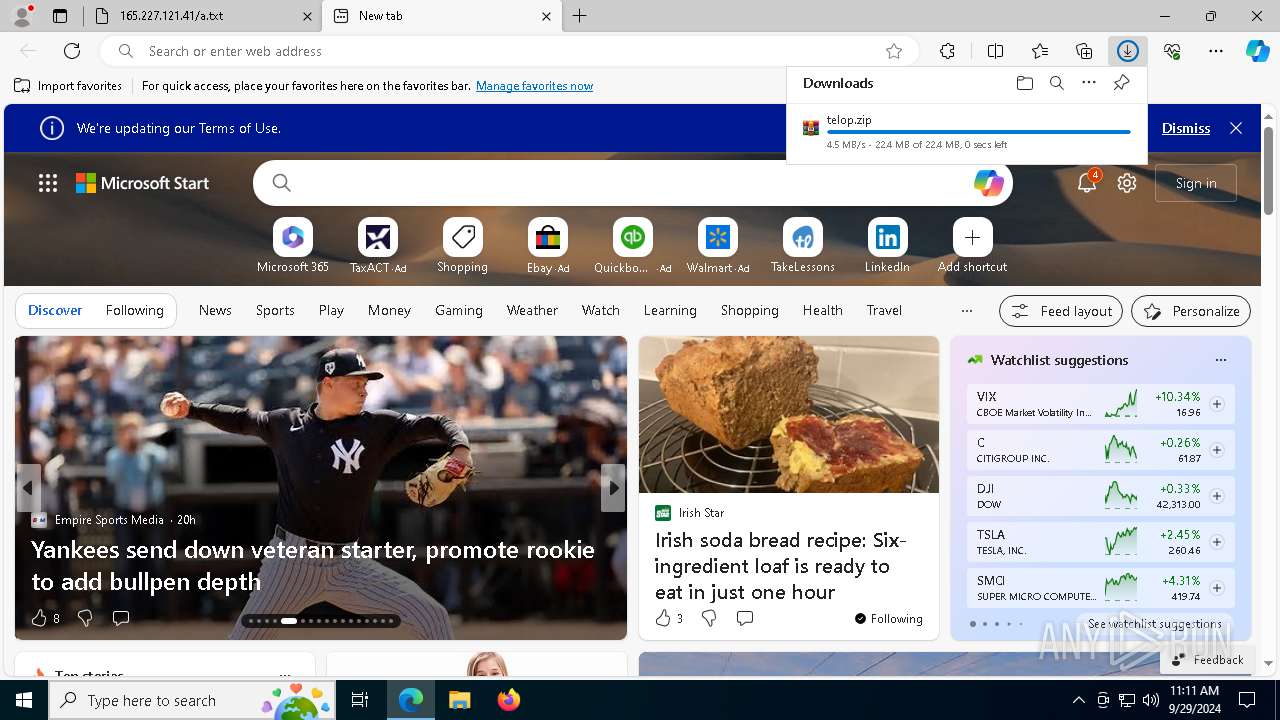Open the LinkedIn shortcut
The width and height of the screenshot is (1280, 720).
pyautogui.click(x=887, y=246)
